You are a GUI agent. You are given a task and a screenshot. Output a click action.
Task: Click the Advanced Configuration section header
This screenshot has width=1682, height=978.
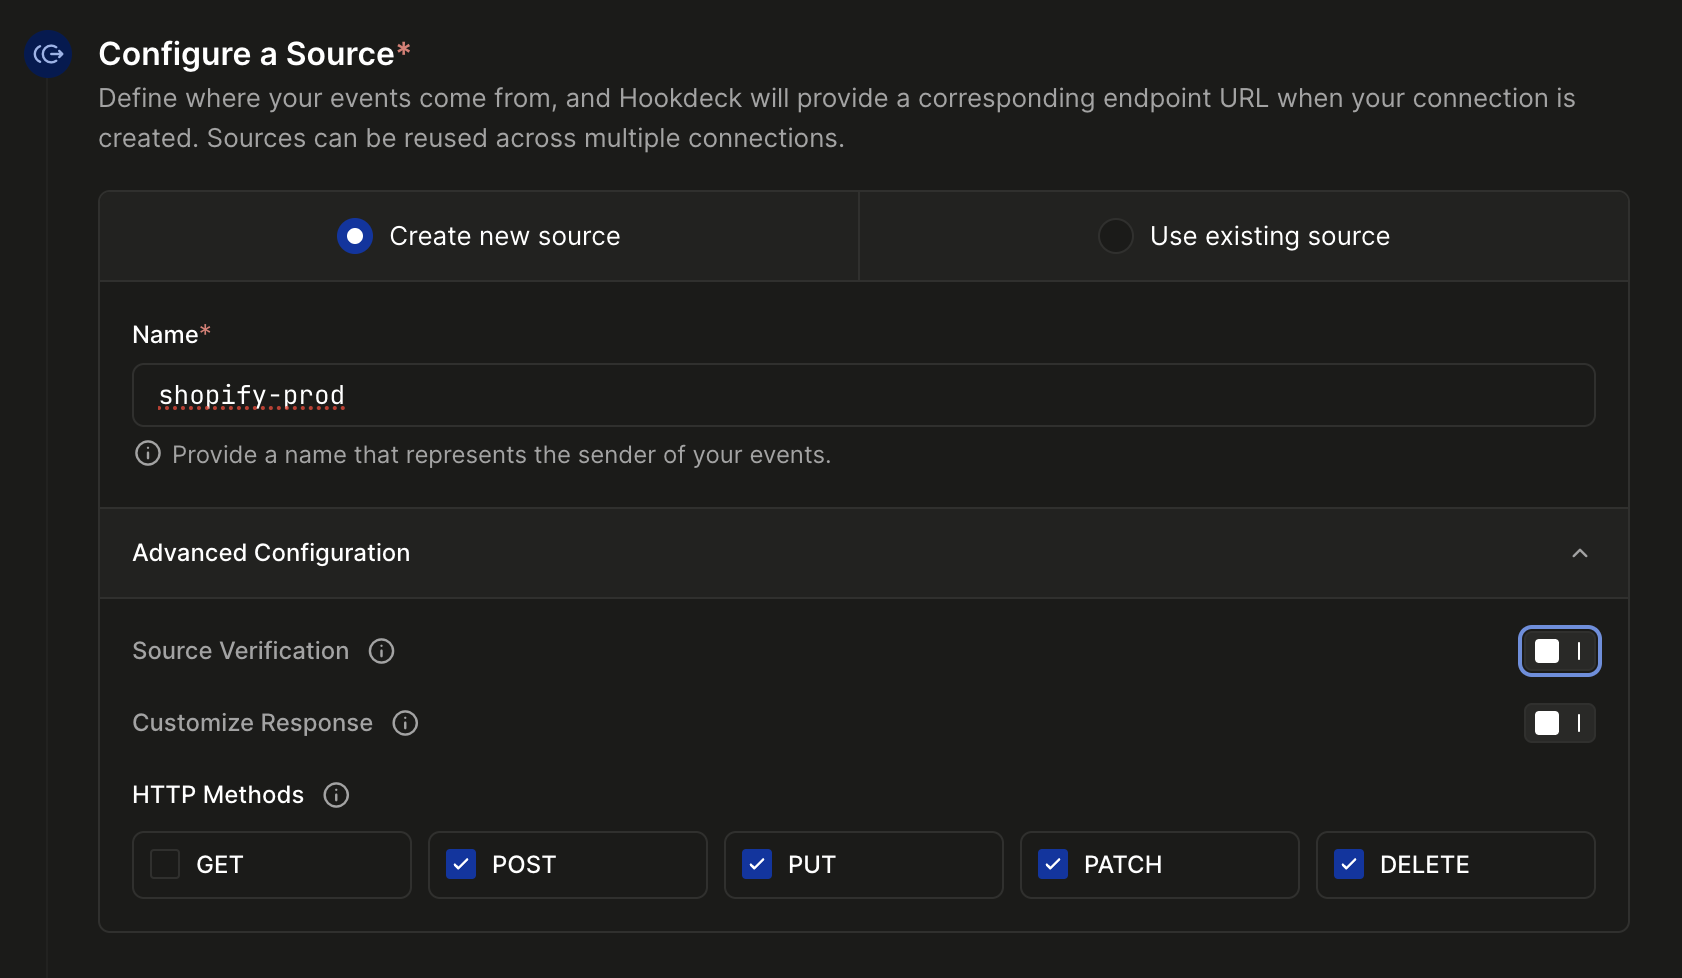(271, 553)
